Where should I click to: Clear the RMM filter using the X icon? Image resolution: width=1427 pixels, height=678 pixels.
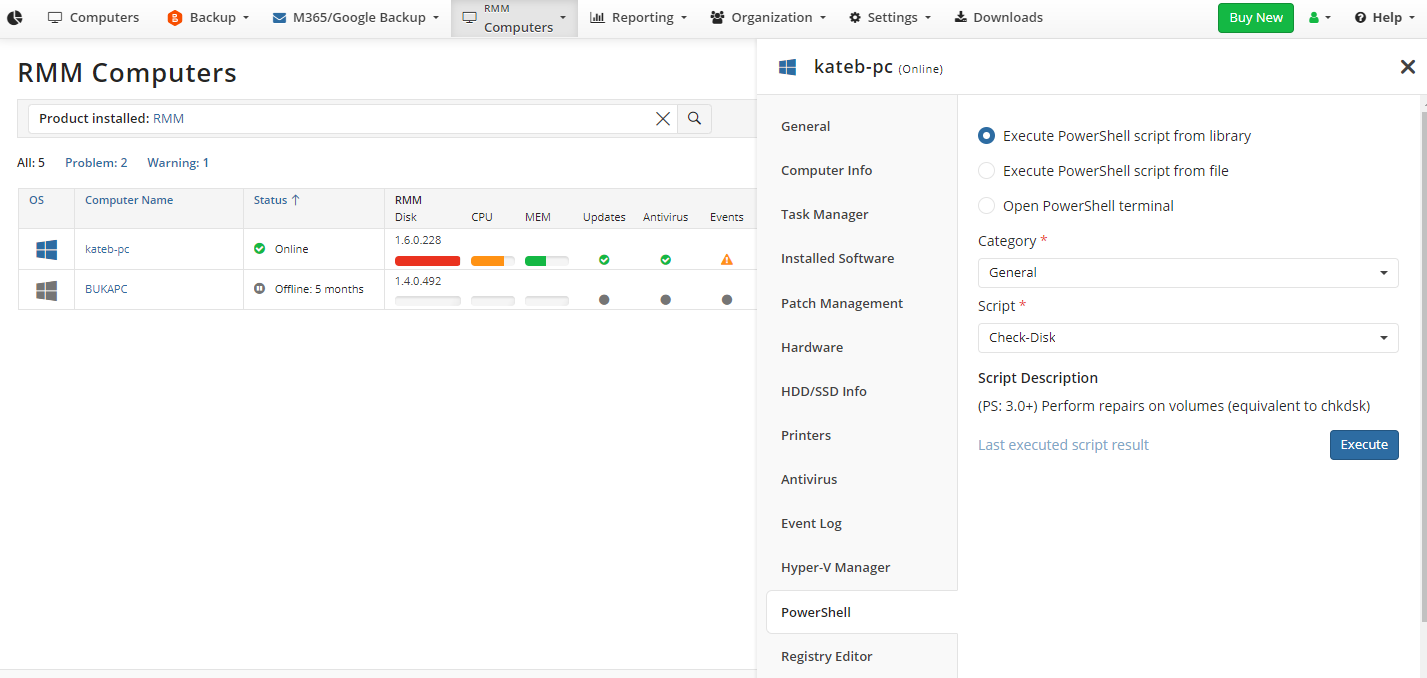pyautogui.click(x=663, y=118)
